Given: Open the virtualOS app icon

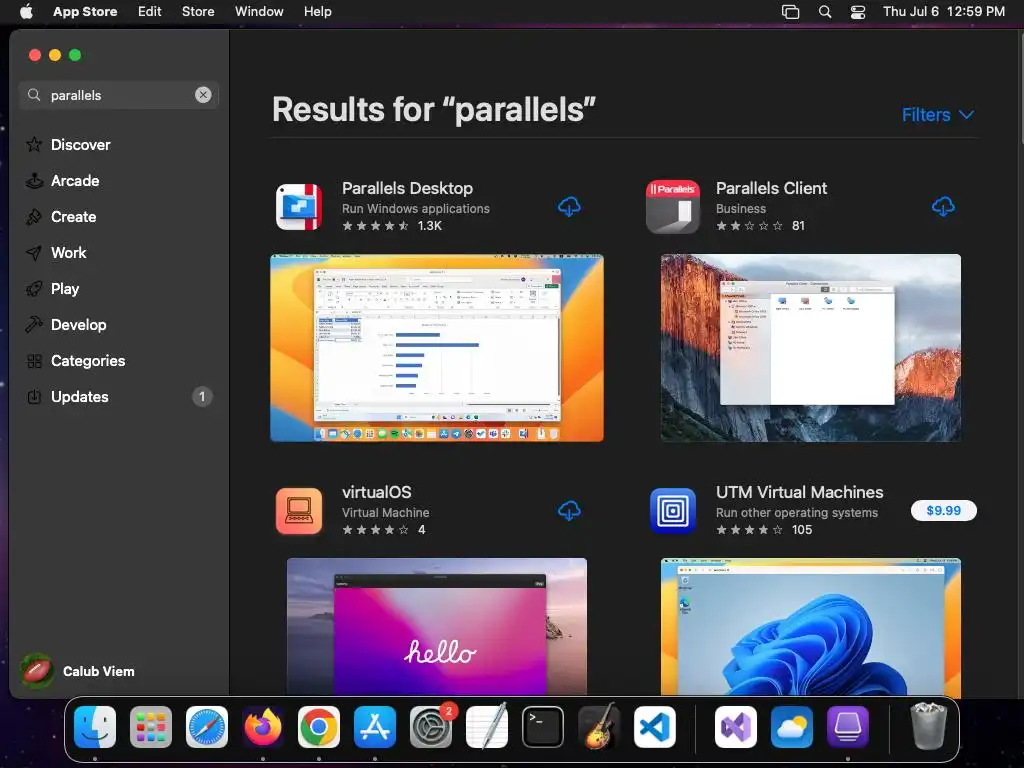Looking at the screenshot, I should click(299, 511).
